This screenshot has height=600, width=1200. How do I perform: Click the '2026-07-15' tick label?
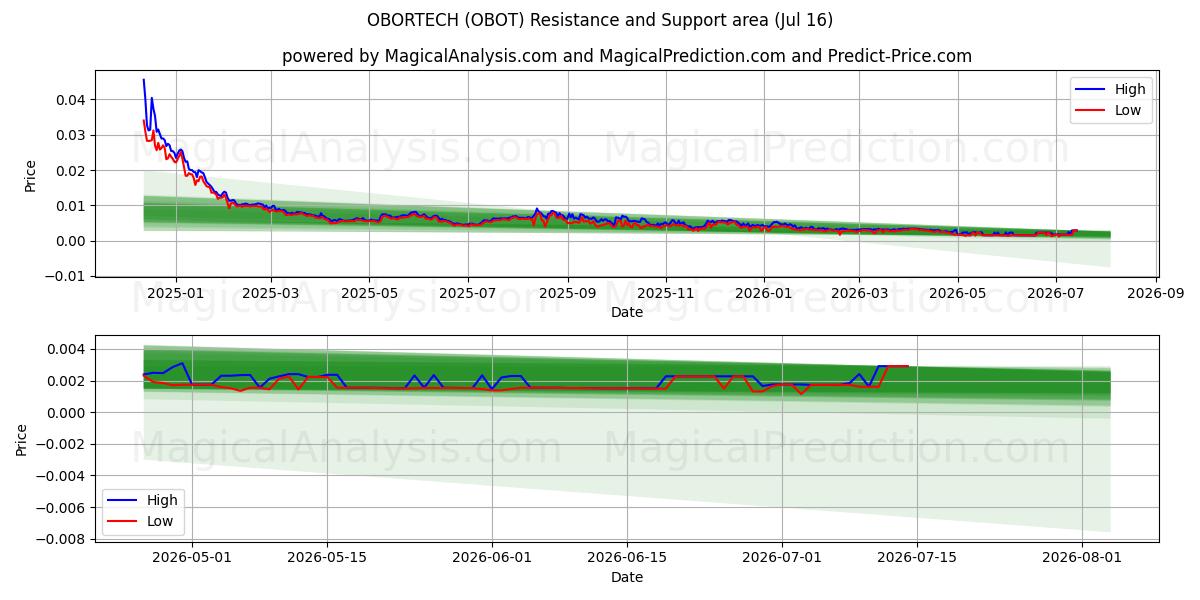coord(918,557)
